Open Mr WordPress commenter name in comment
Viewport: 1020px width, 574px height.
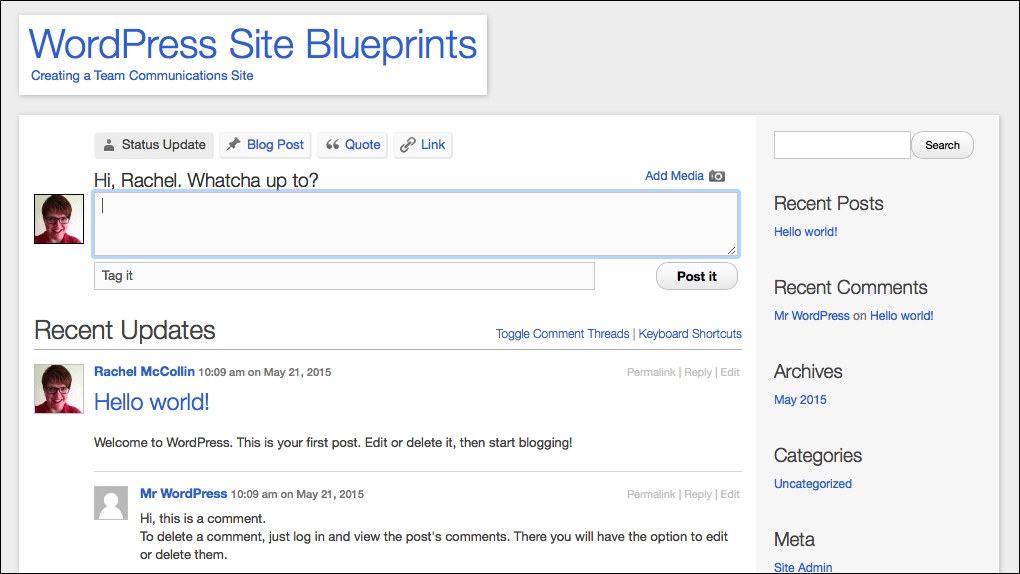click(183, 493)
